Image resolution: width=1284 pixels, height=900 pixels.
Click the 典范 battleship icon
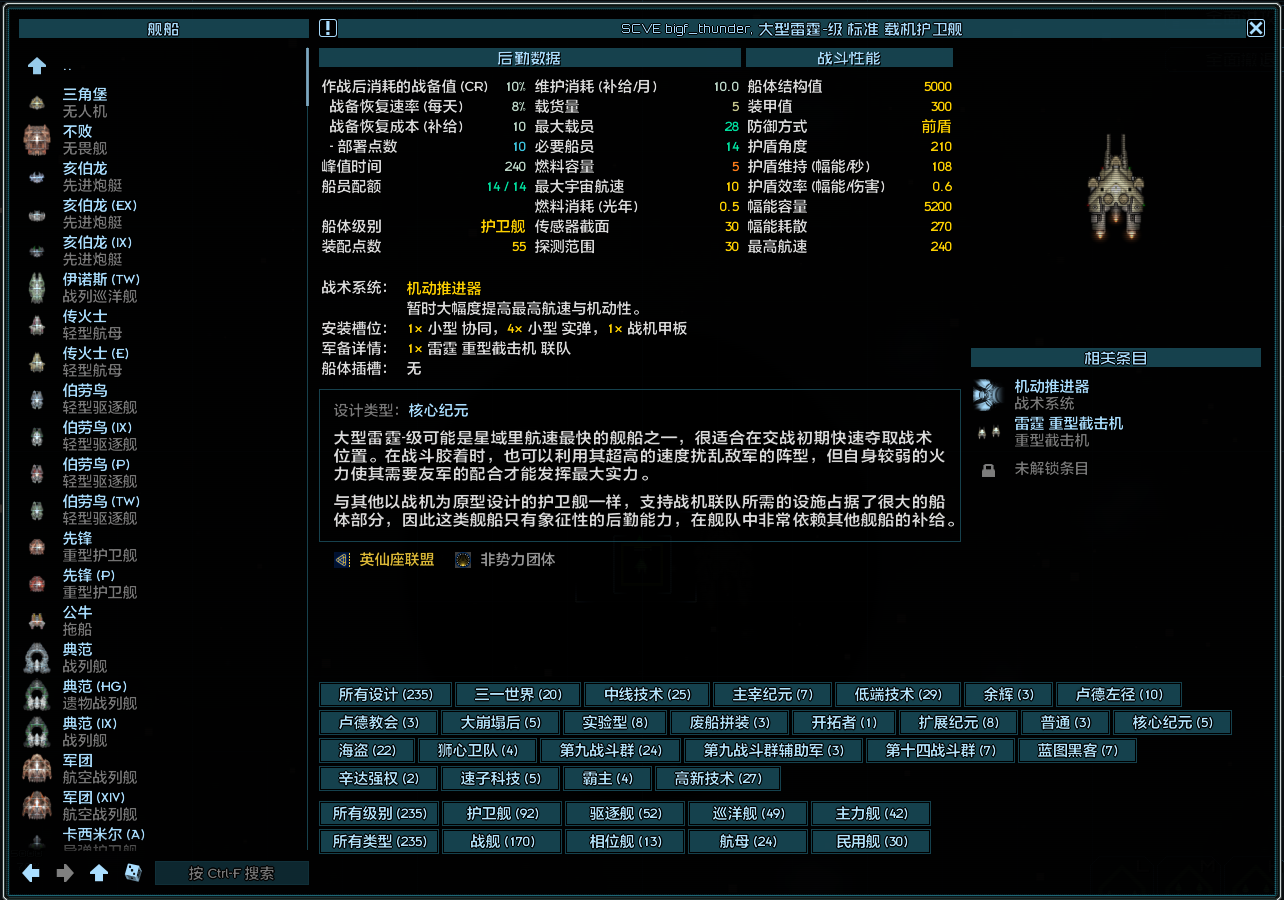[x=37, y=658]
